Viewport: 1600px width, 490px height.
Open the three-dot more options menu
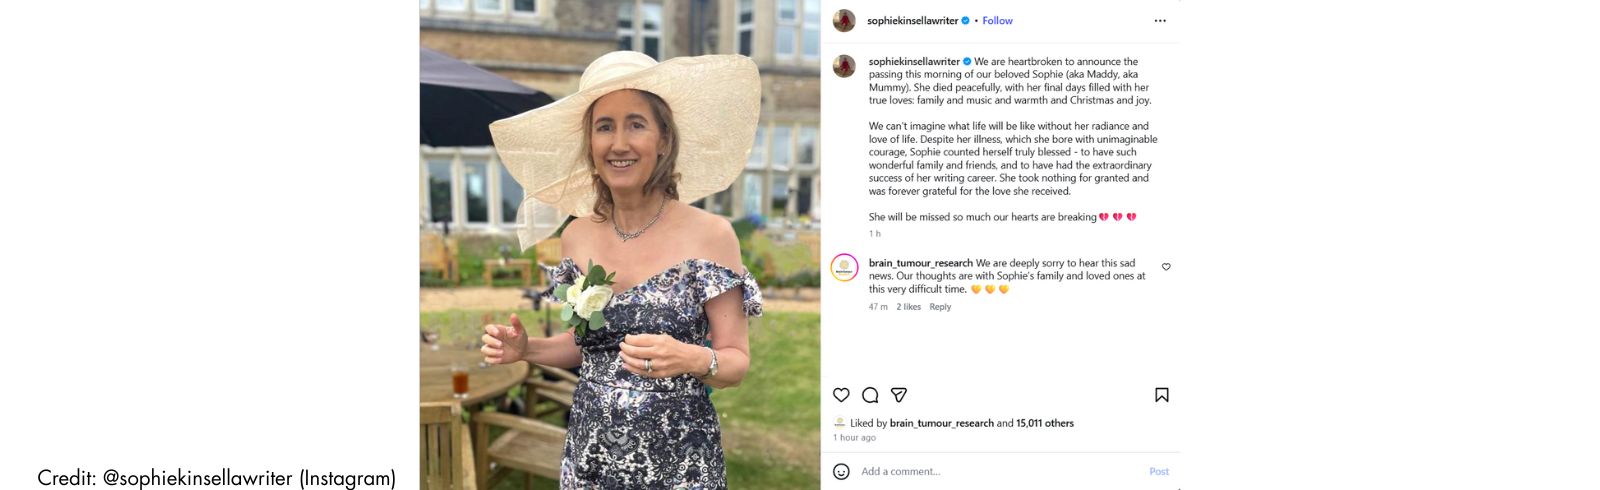pos(1160,21)
